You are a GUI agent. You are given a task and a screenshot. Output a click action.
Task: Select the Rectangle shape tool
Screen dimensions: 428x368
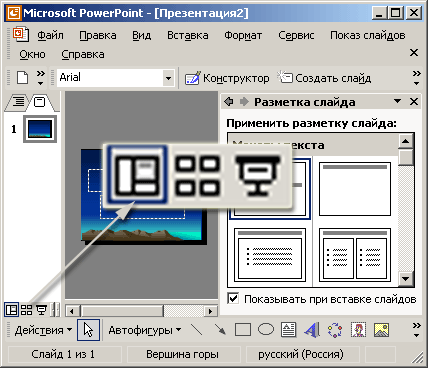[x=243, y=330]
